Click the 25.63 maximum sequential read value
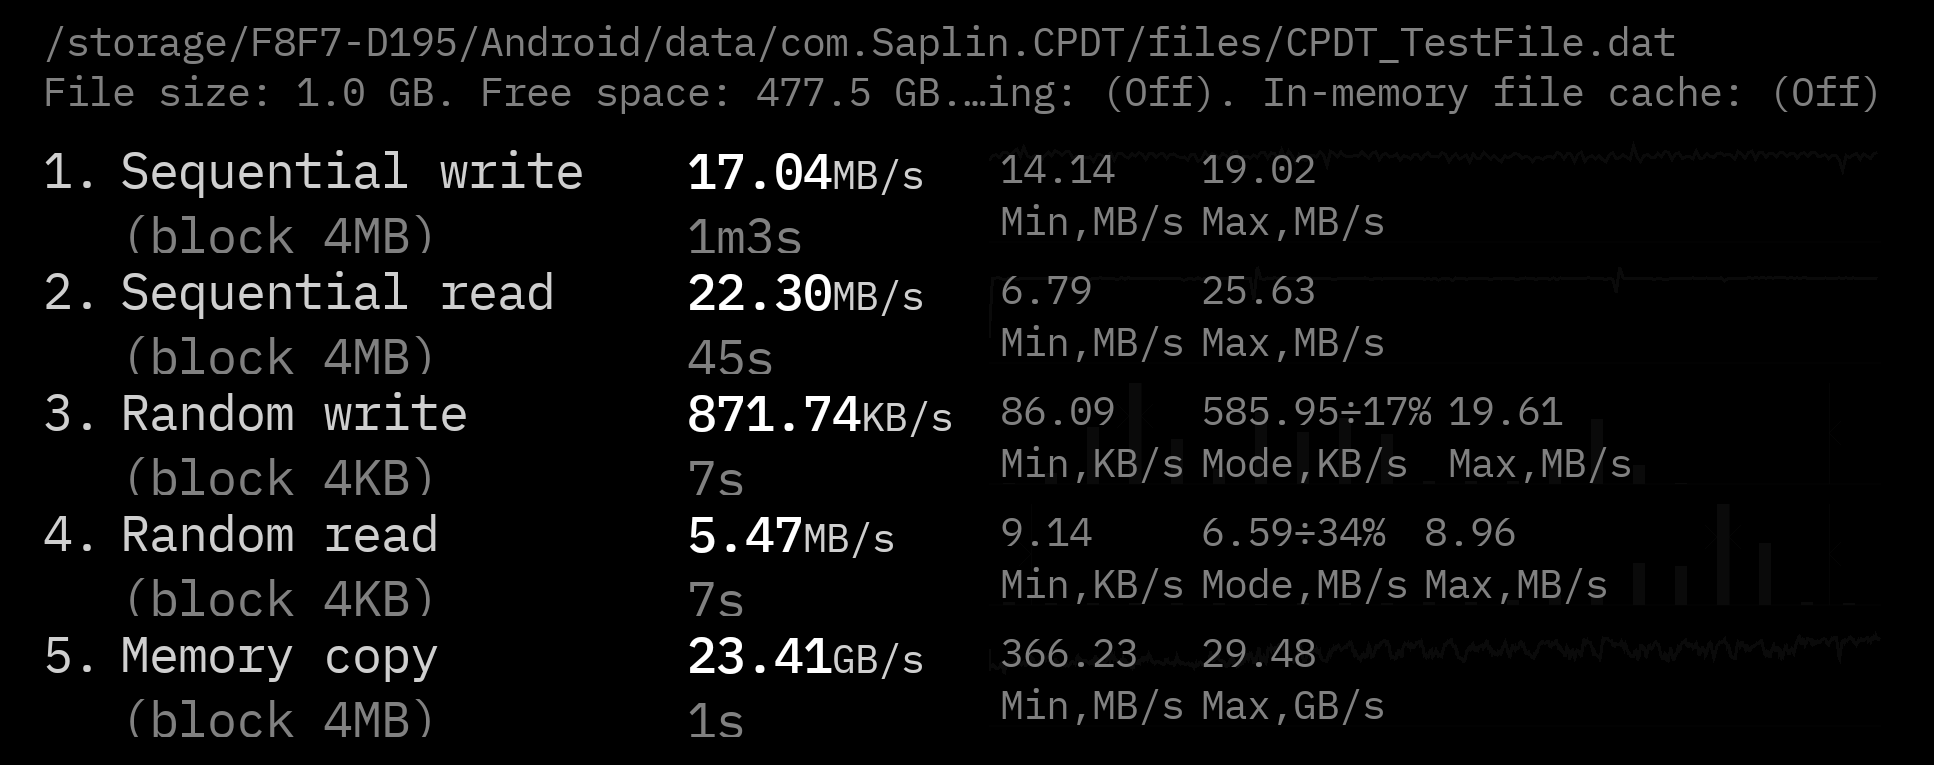The width and height of the screenshot is (1934, 765). [x=1258, y=291]
